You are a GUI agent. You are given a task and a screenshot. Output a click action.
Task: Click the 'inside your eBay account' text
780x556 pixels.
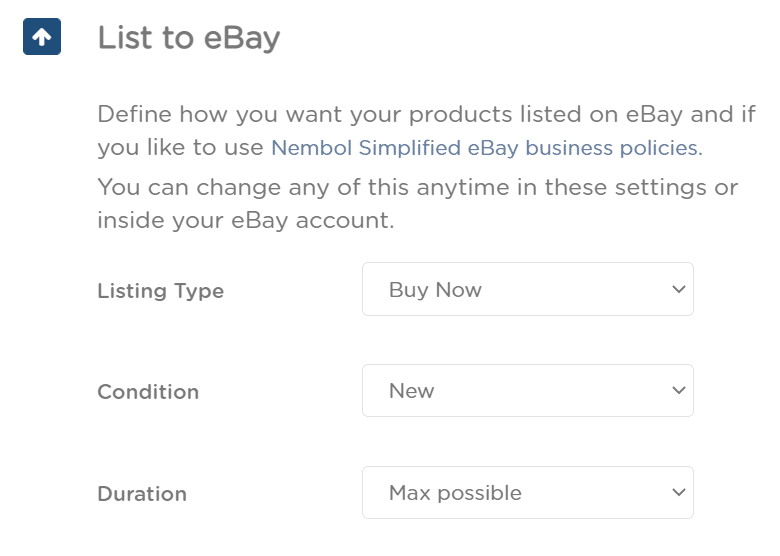click(x=246, y=221)
